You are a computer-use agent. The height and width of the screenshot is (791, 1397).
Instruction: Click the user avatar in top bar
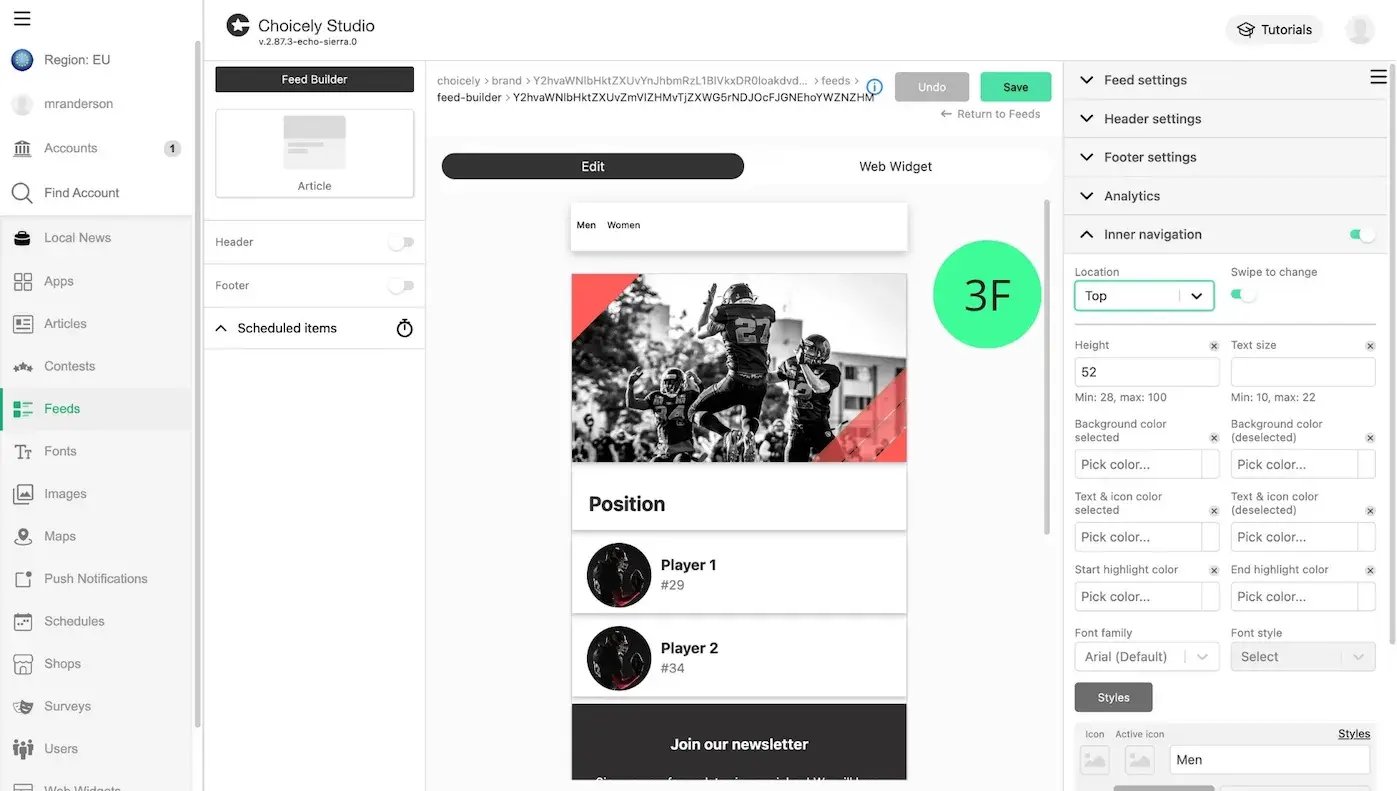1359,30
